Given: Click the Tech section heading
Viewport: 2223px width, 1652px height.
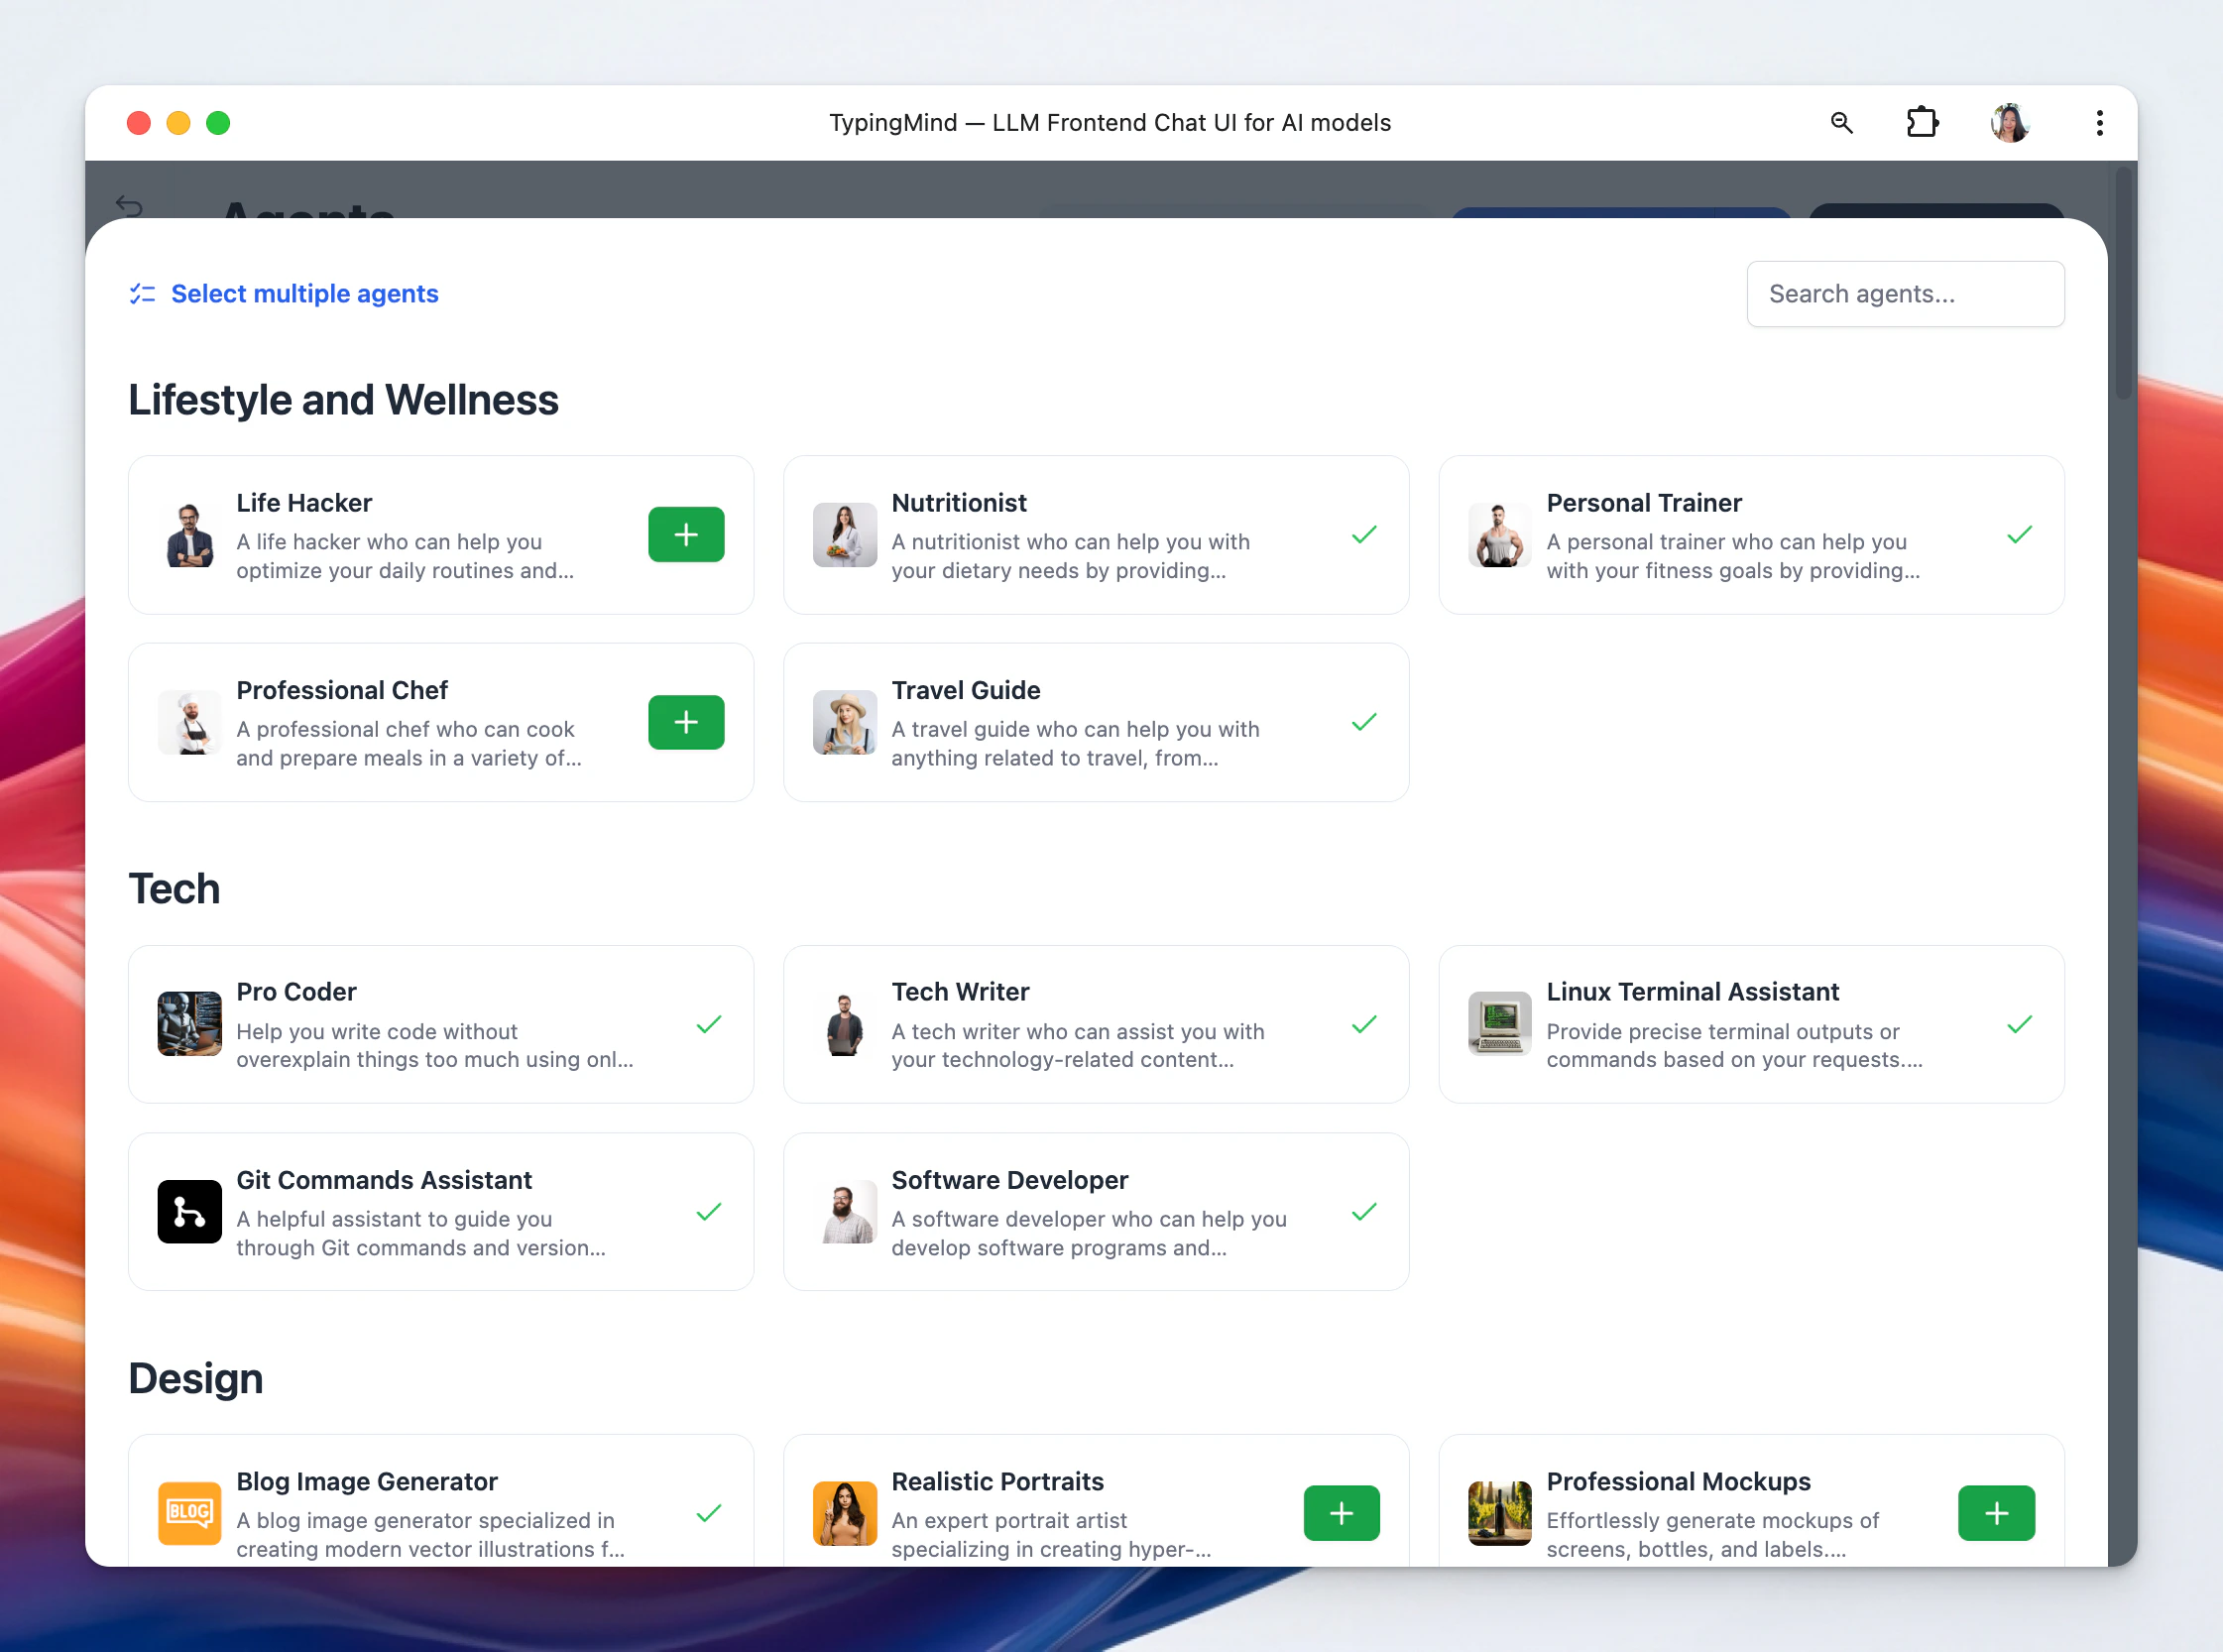Looking at the screenshot, I should [x=174, y=889].
